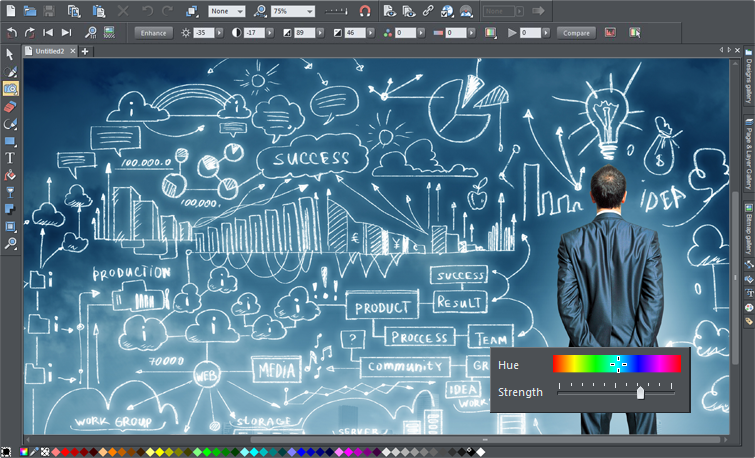Click the zoom 1:1 magnifier icon
The width and height of the screenshot is (755, 458).
[x=91, y=33]
